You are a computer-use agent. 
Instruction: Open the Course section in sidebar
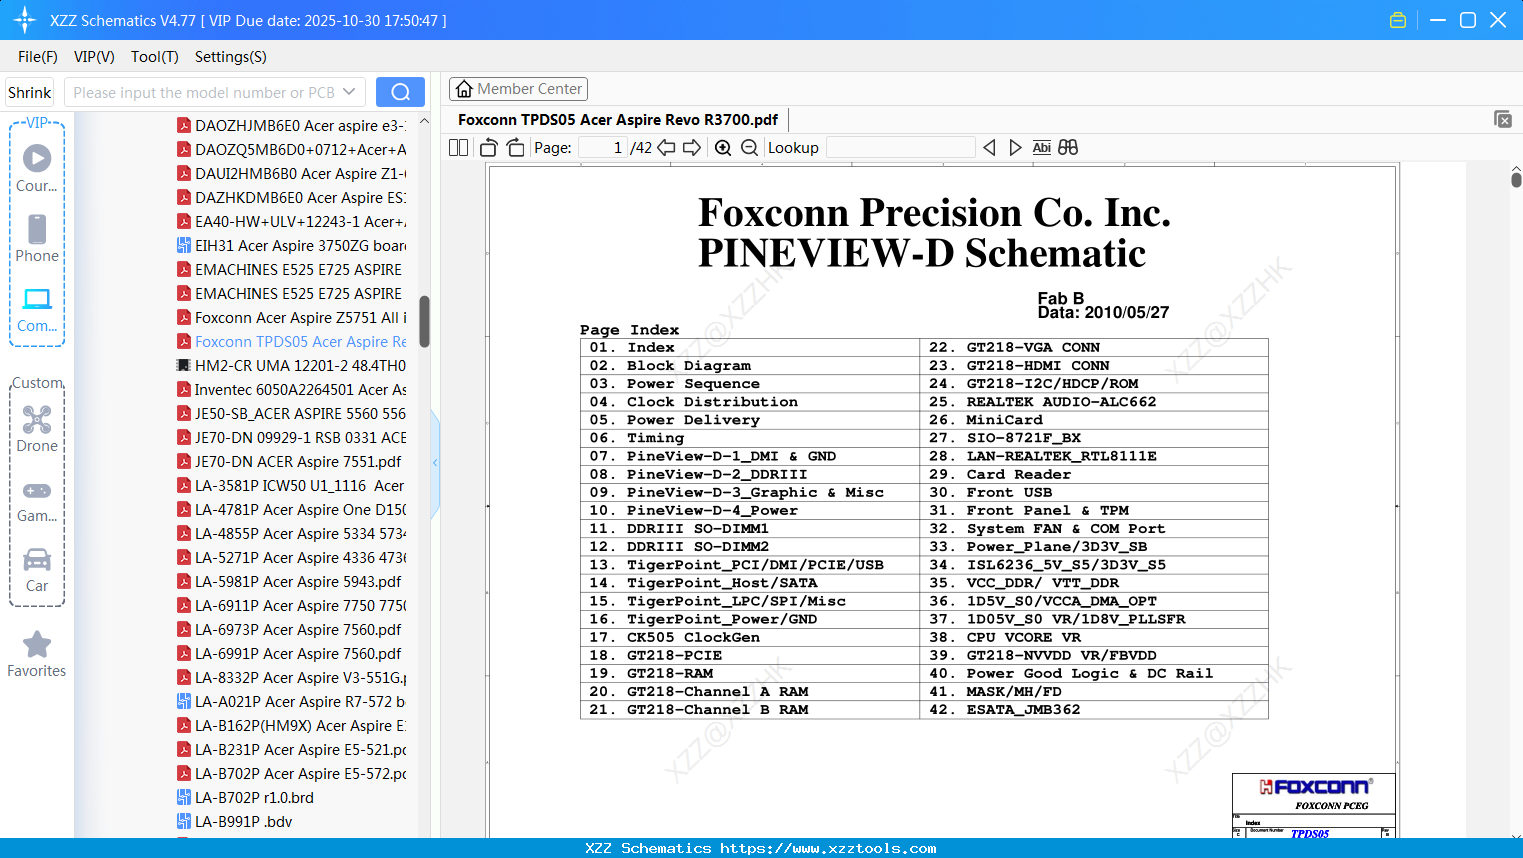[37, 169]
